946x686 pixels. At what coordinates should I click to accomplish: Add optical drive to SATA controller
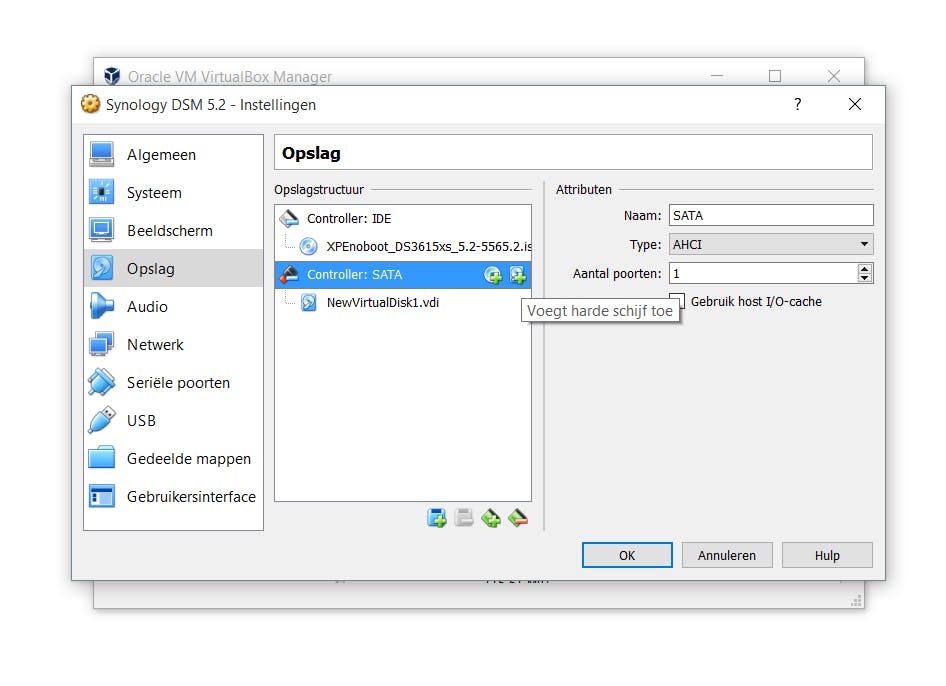(493, 275)
